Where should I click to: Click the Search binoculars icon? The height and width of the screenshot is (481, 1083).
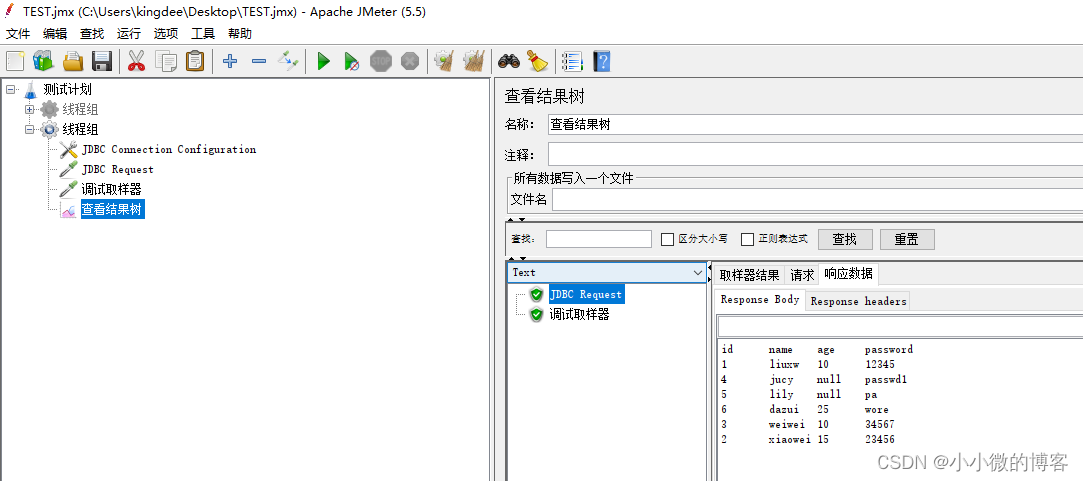point(509,62)
